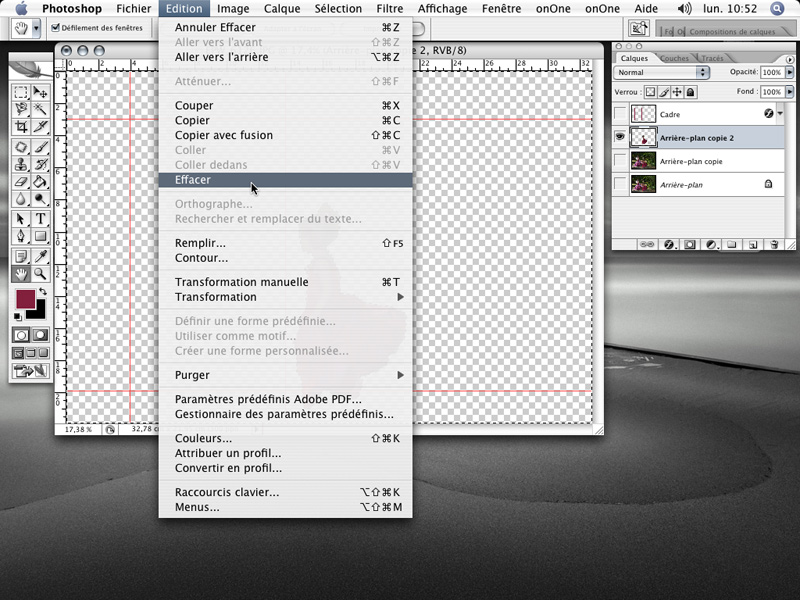Open Compositions de calques palette tab
Image resolution: width=800 pixels, height=600 pixels.
click(x=732, y=32)
